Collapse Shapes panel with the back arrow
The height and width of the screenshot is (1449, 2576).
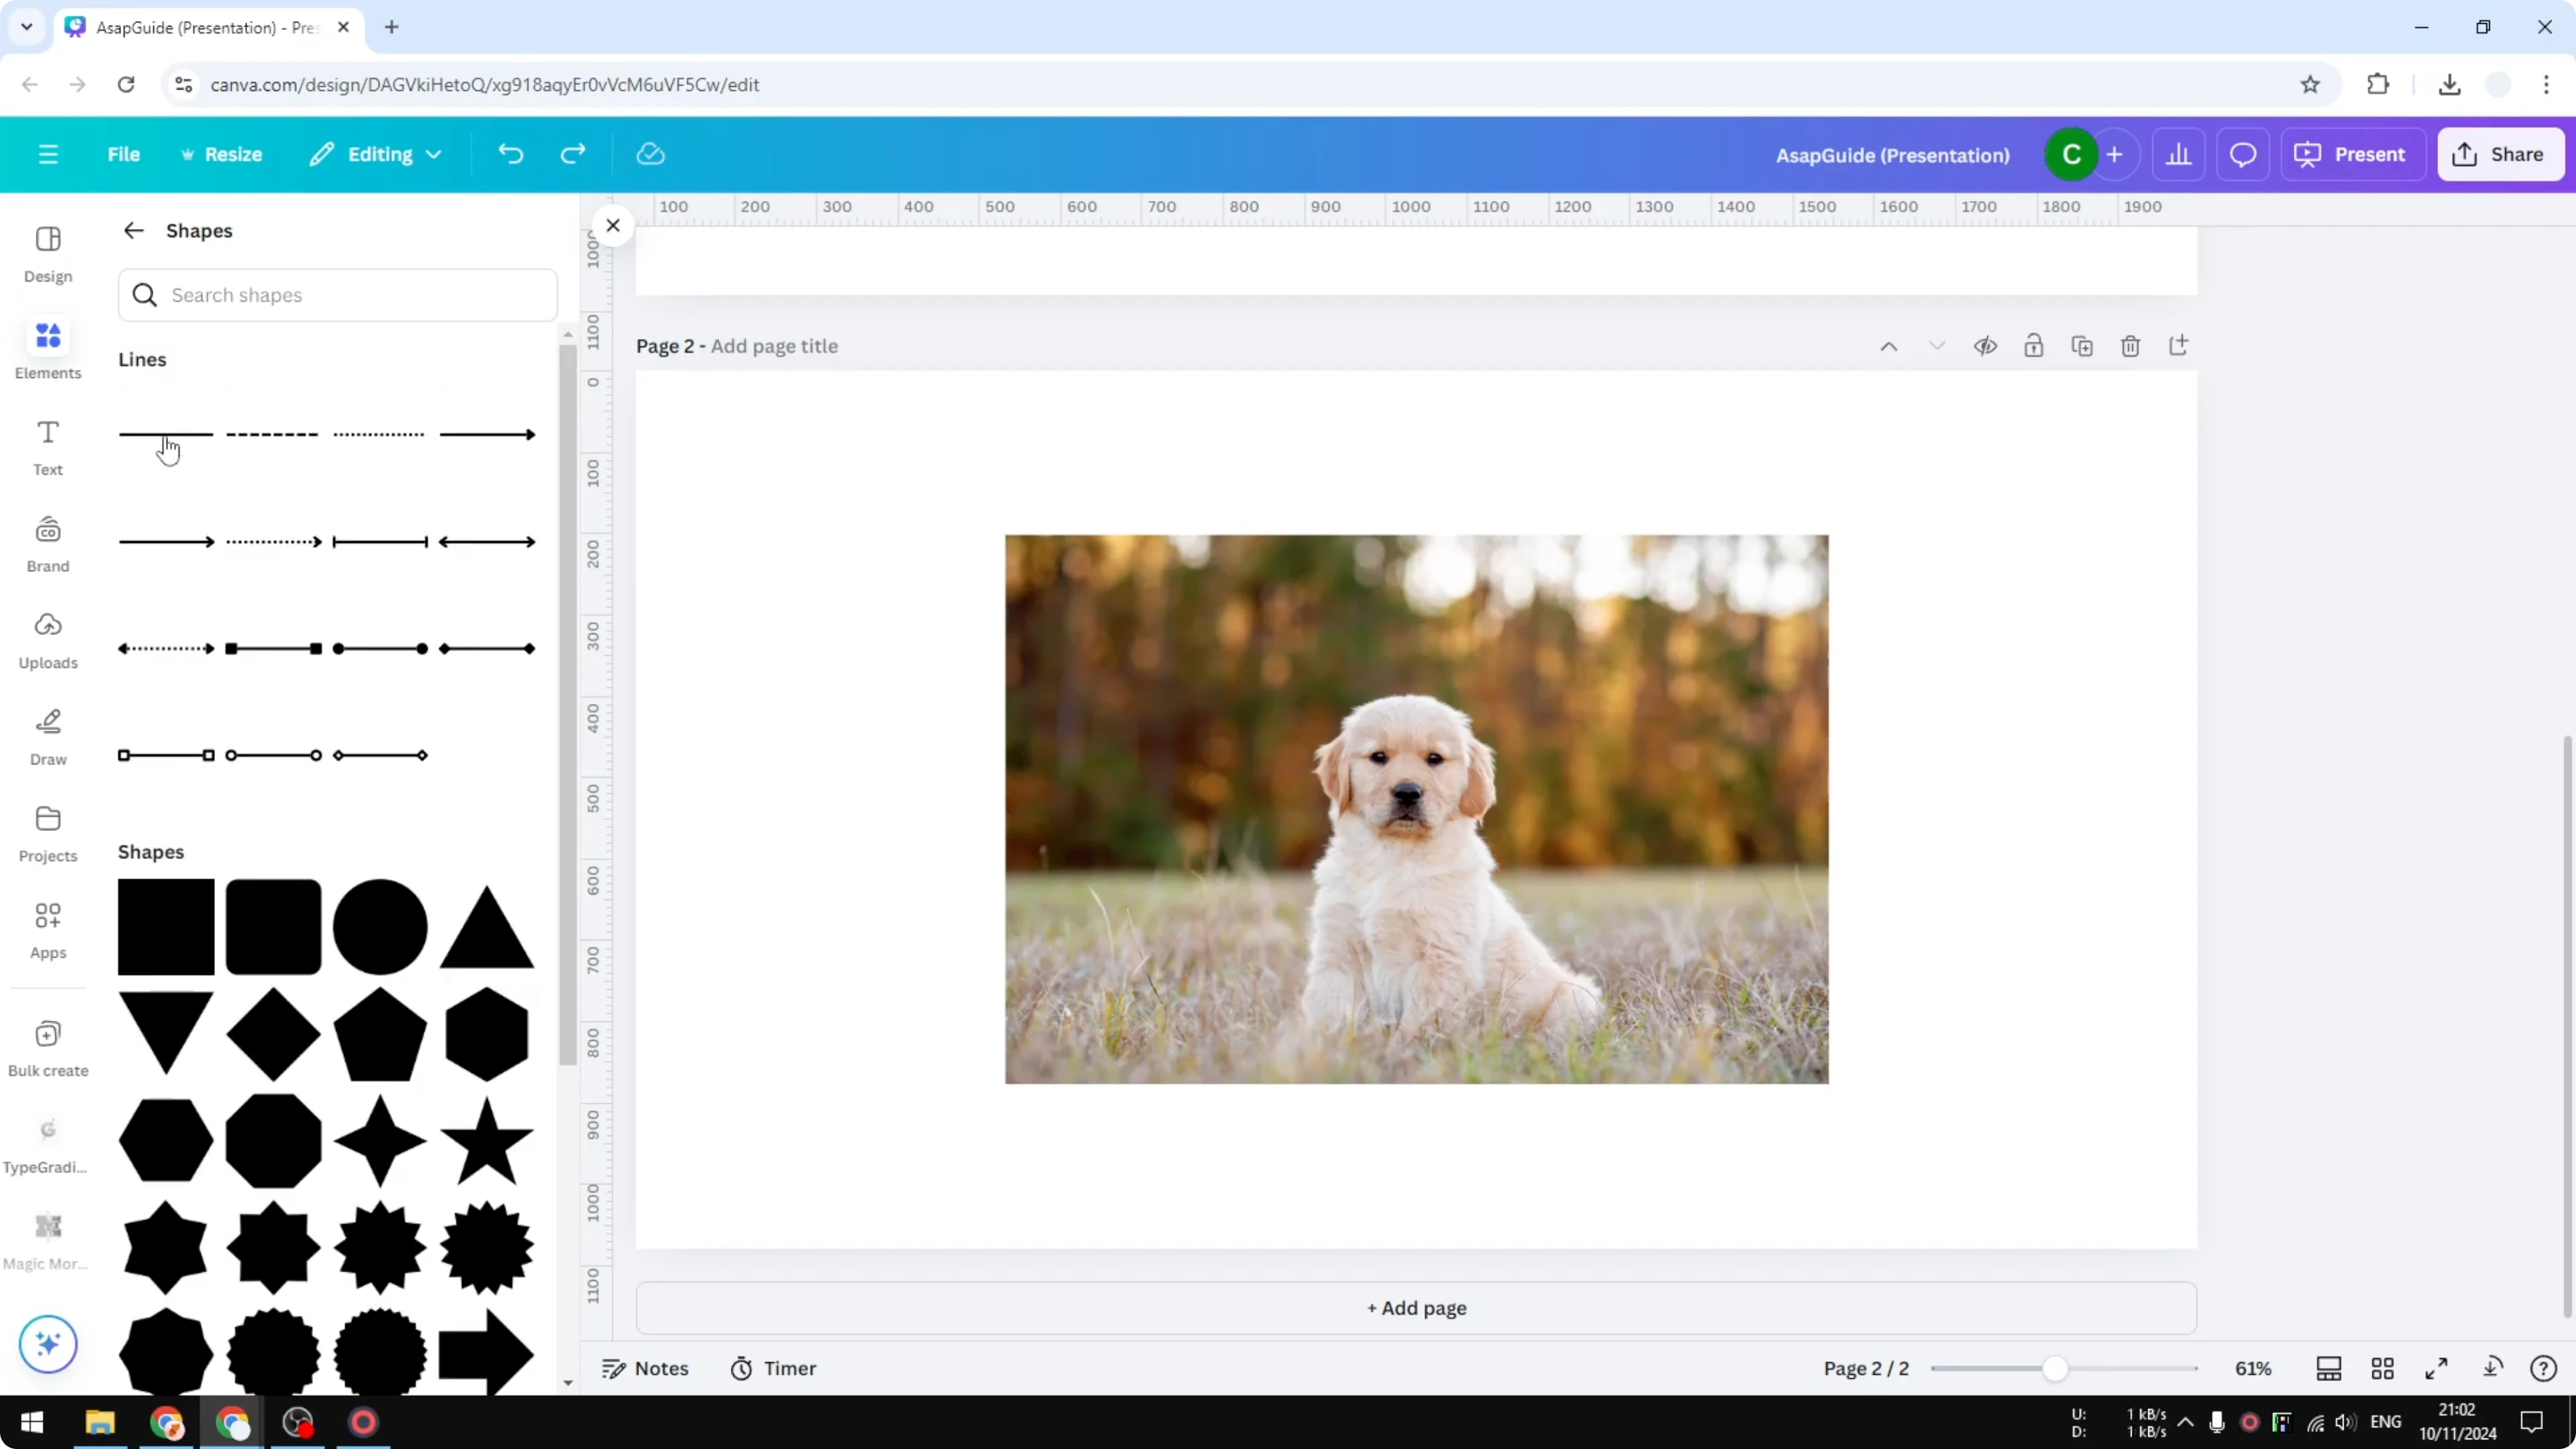pos(133,230)
